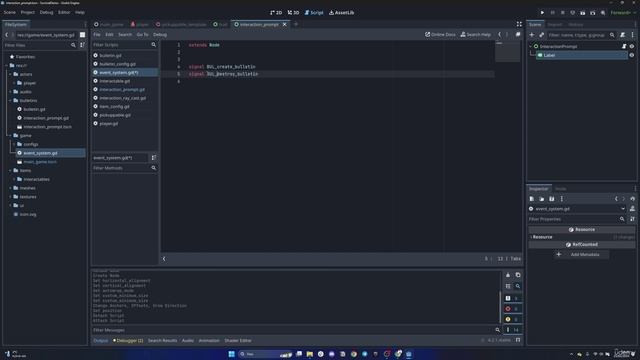Click the Add Metadata button
640x360 pixels.
581,254
